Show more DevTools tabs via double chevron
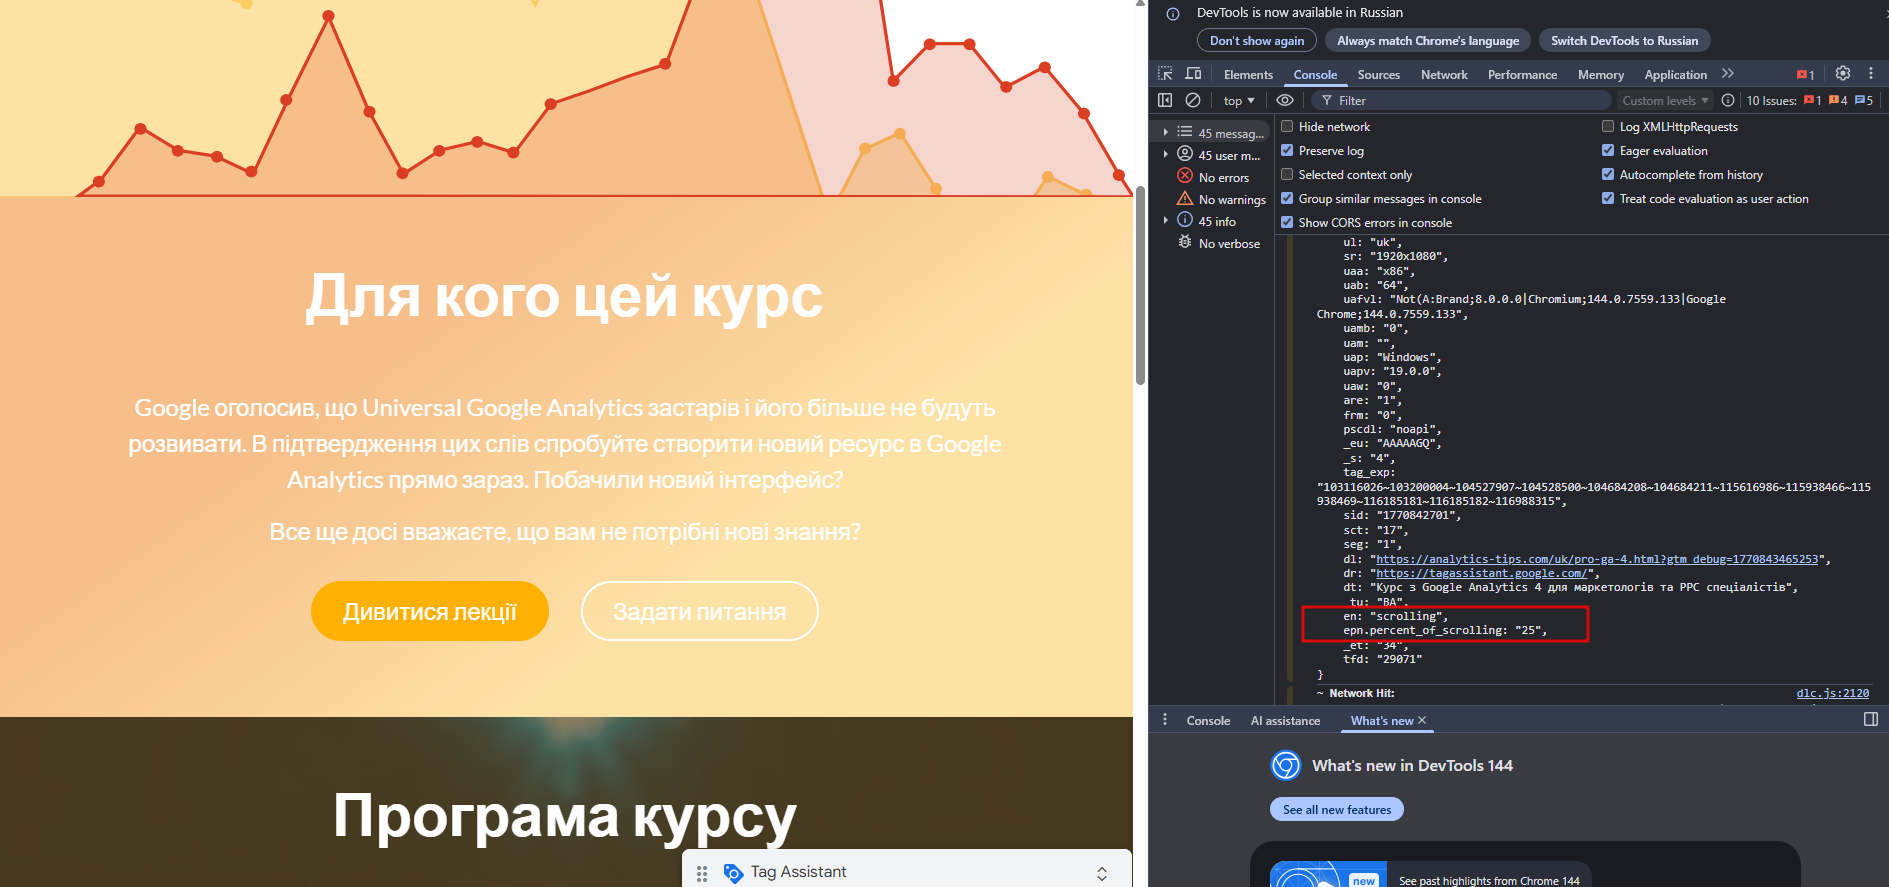 1728,74
